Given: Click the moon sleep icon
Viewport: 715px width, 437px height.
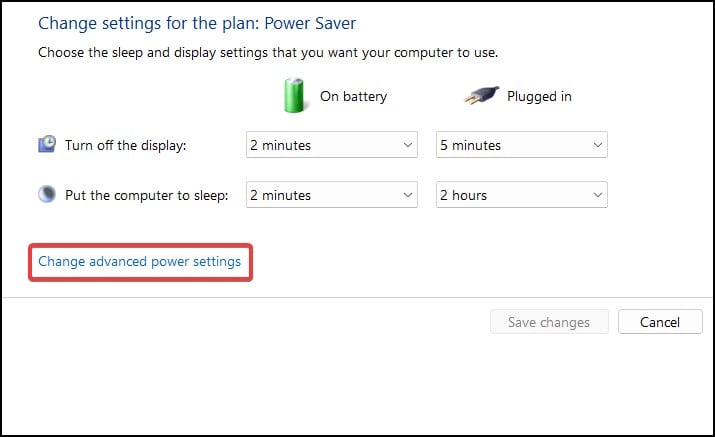Looking at the screenshot, I should pyautogui.click(x=47, y=194).
